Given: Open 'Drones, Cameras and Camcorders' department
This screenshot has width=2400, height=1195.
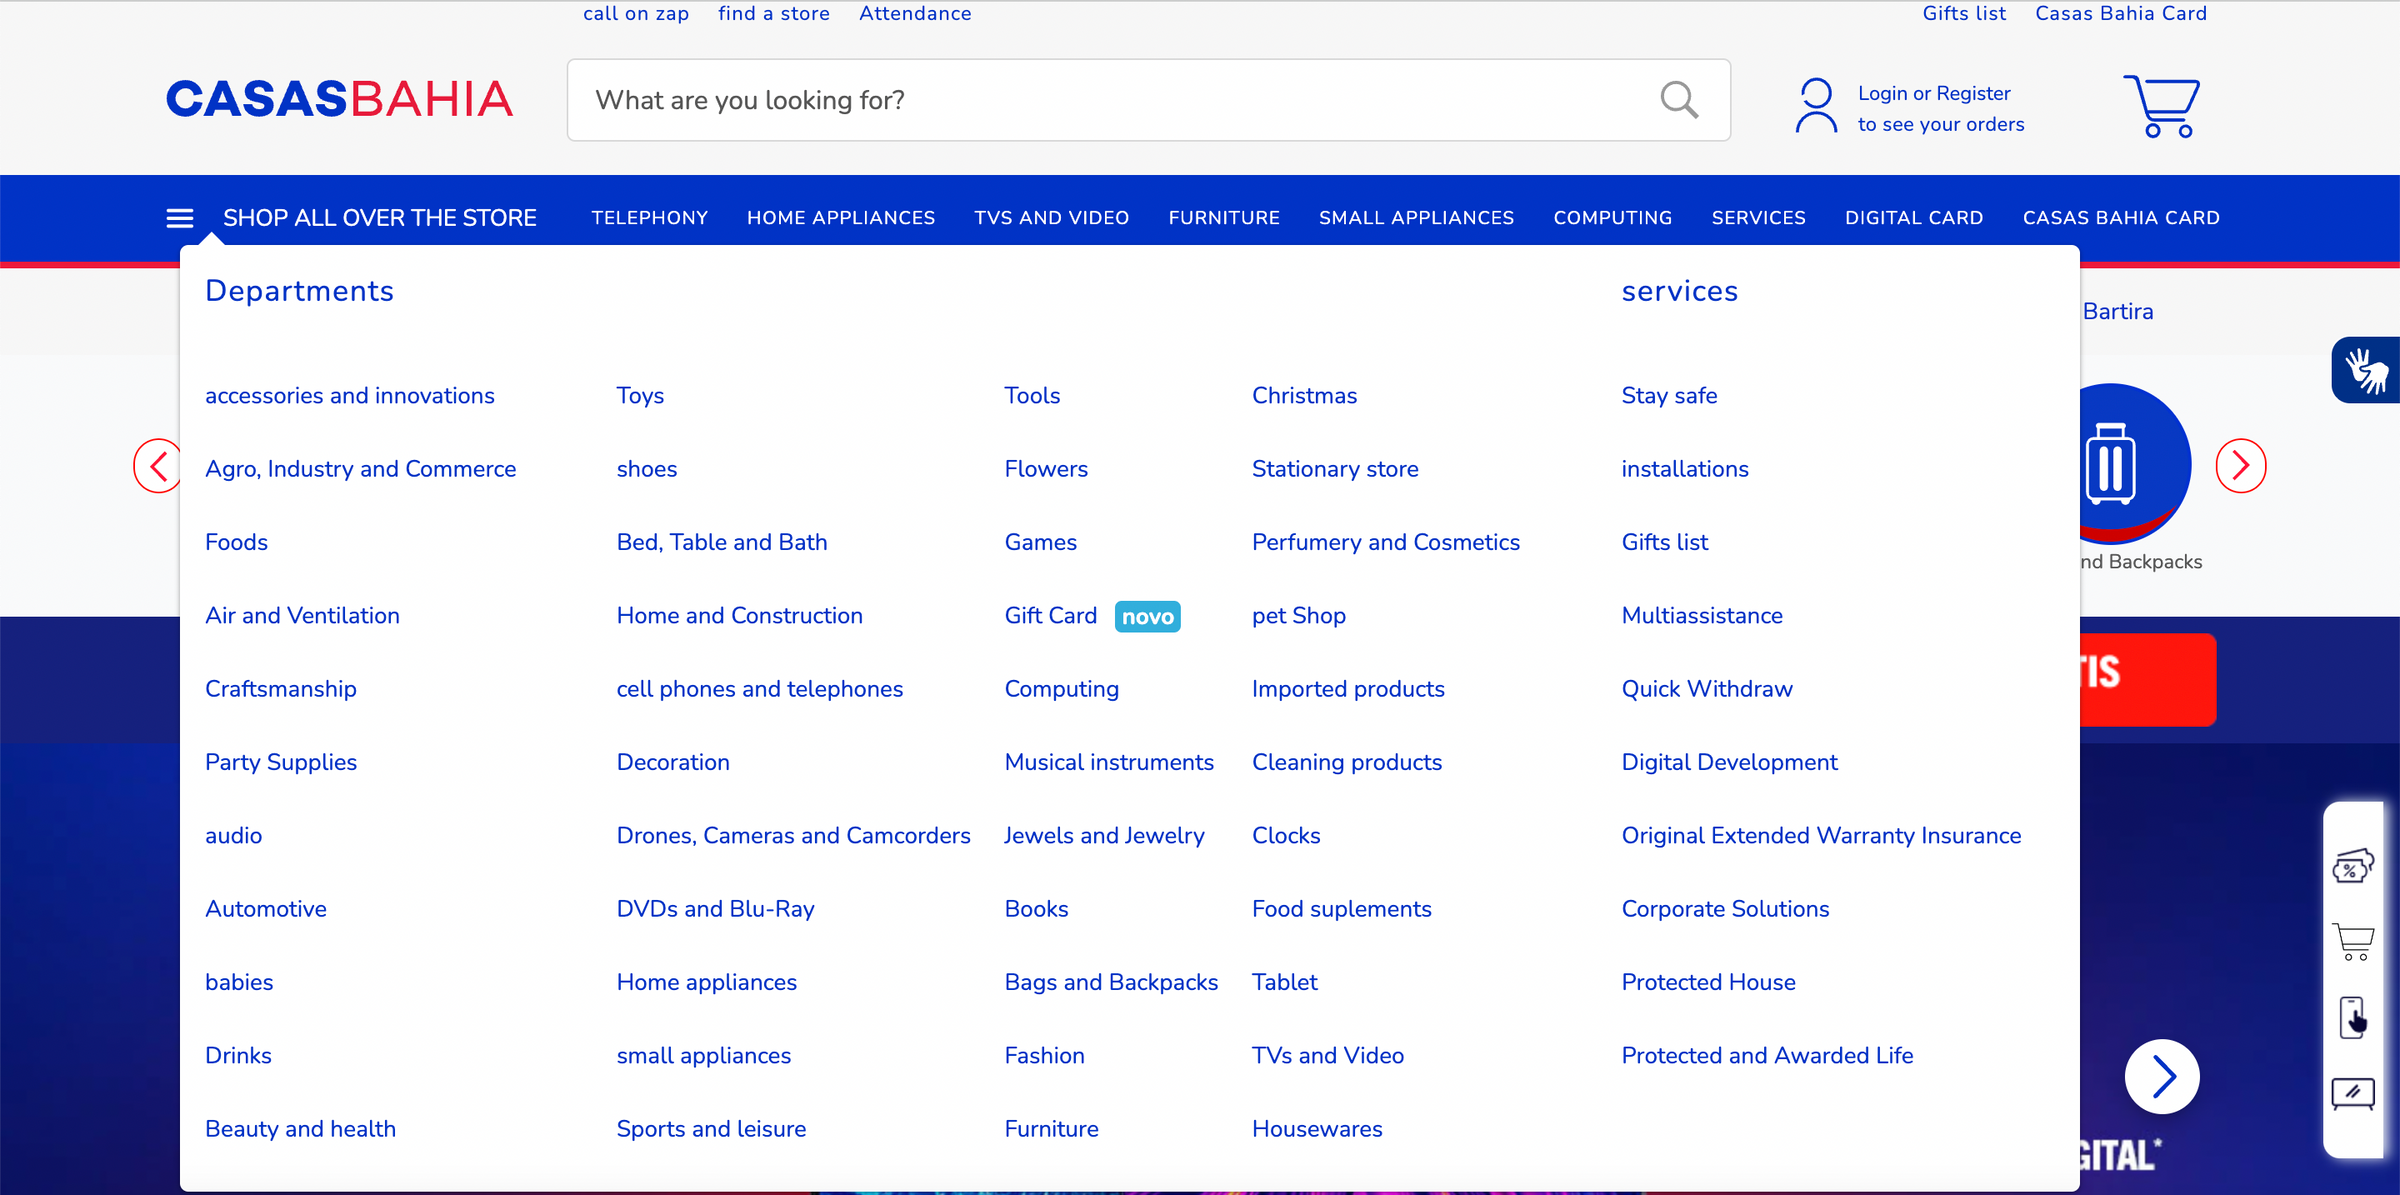Looking at the screenshot, I should [794, 836].
